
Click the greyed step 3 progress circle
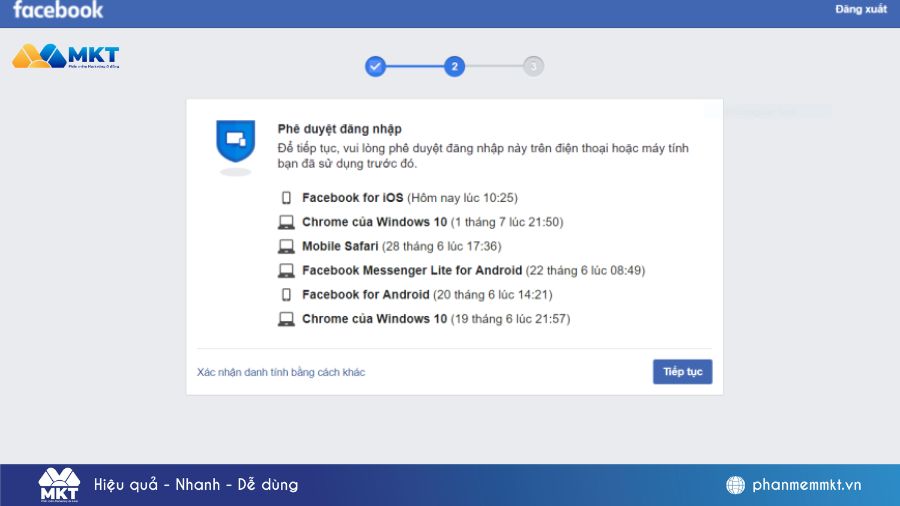(x=533, y=67)
